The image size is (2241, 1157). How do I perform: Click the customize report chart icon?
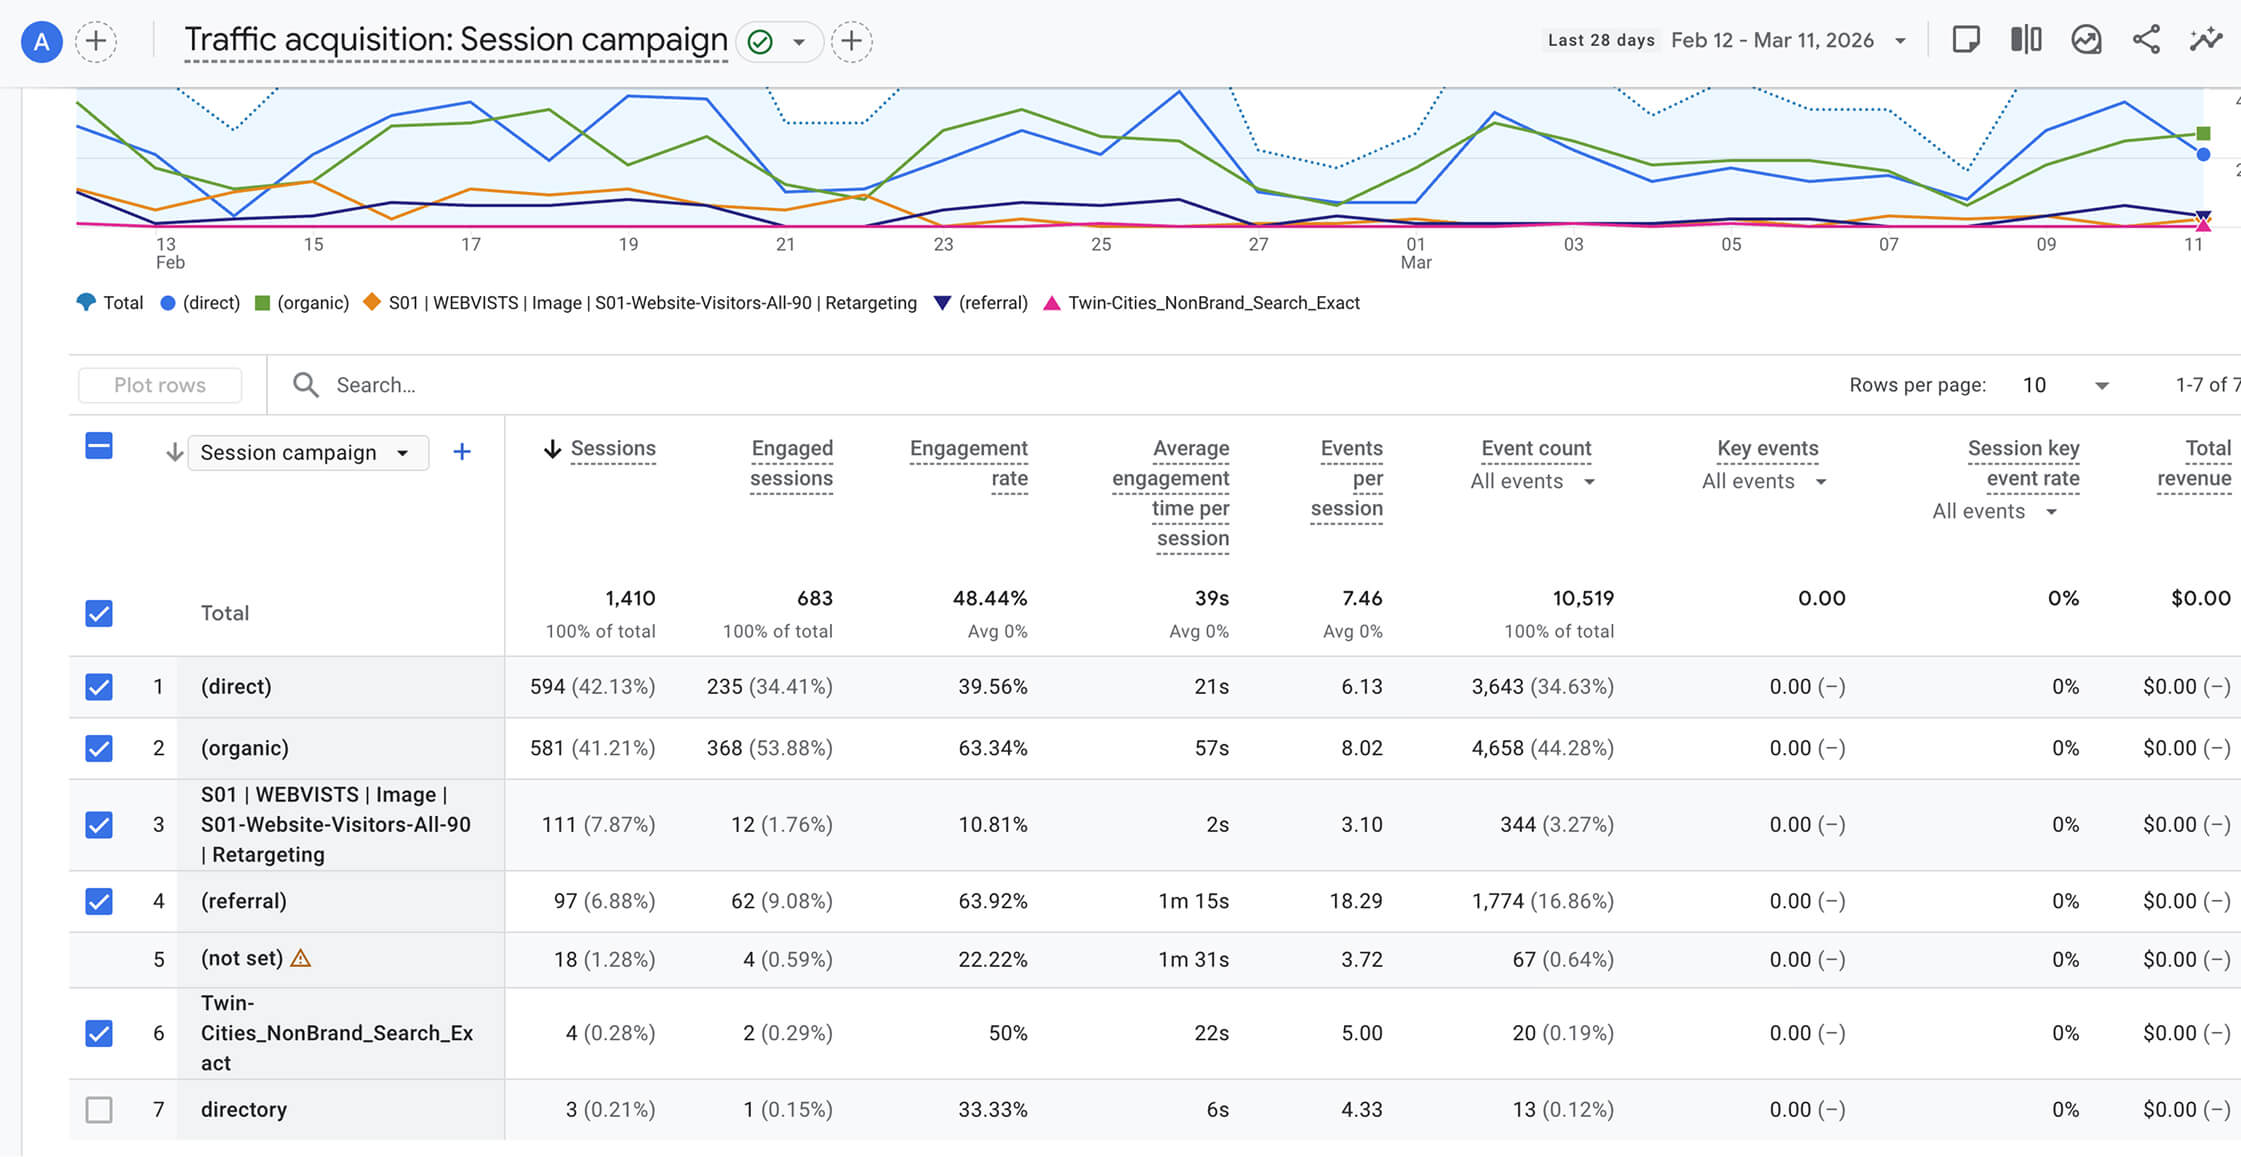(x=2086, y=40)
